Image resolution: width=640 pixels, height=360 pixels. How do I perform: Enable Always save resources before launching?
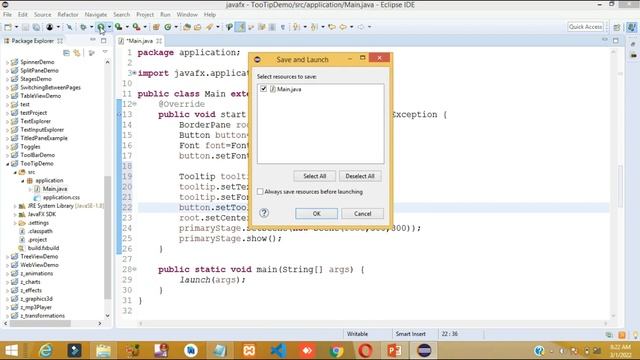click(x=260, y=191)
